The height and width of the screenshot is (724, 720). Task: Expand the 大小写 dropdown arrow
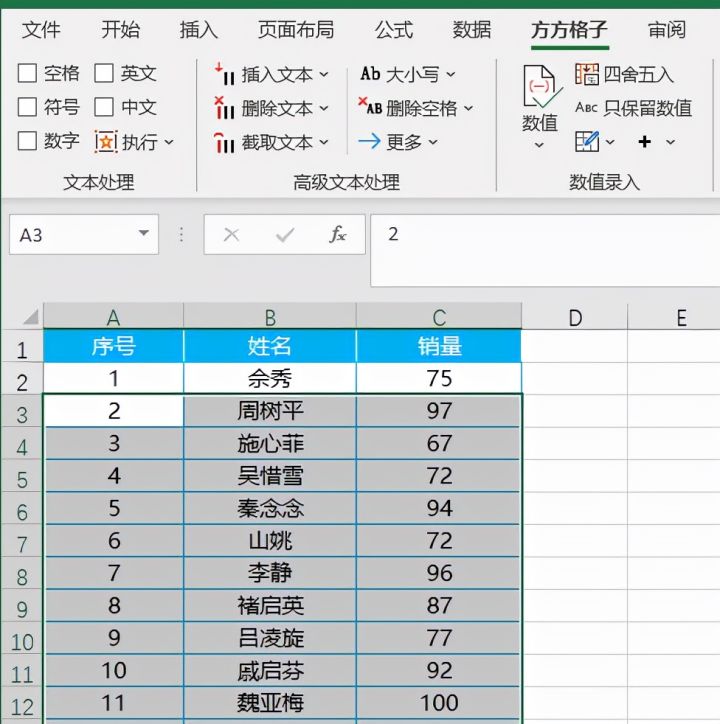(451, 74)
